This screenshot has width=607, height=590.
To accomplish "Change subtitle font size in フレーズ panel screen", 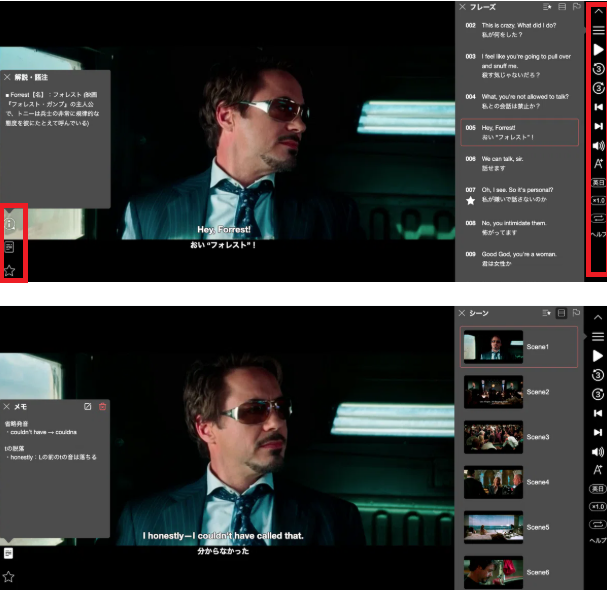I will pos(598,164).
